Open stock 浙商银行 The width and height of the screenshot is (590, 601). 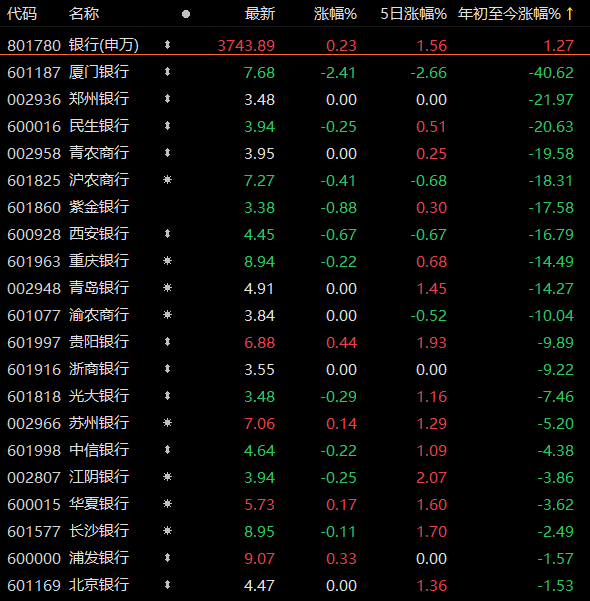[99, 369]
